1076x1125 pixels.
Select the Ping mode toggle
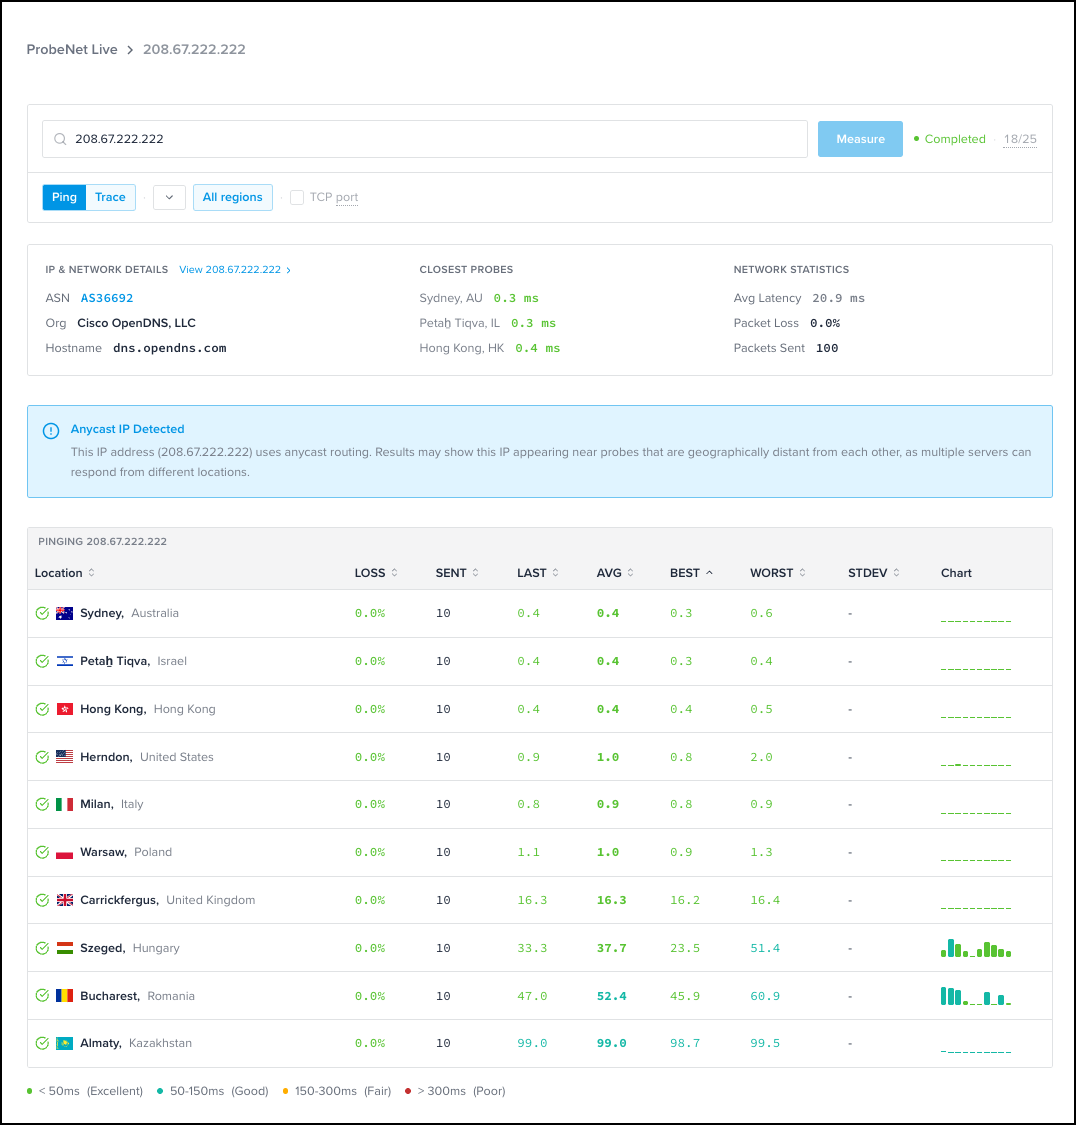coord(64,197)
